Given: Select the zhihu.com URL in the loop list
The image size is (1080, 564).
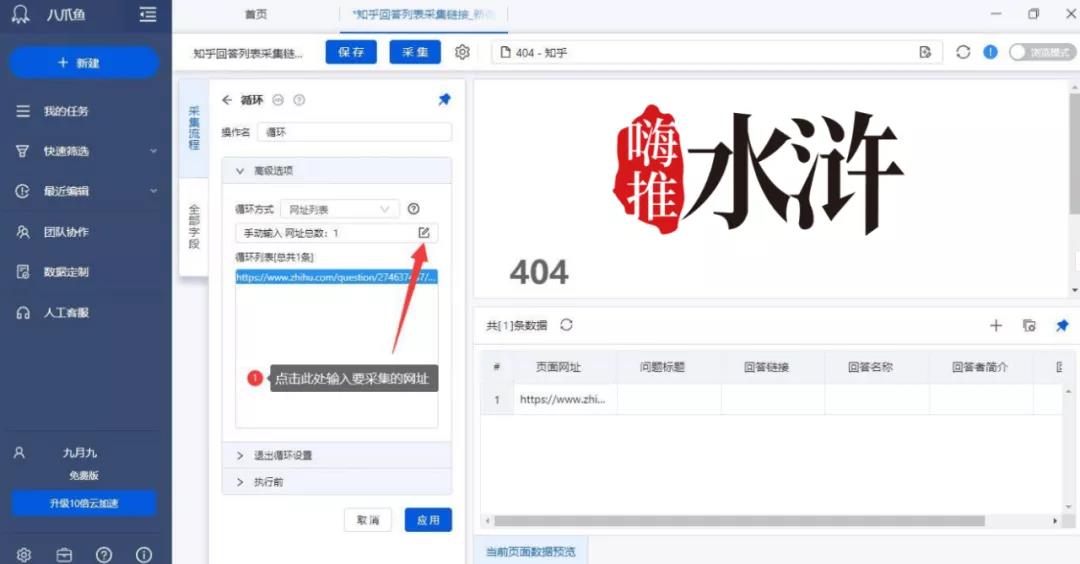Looking at the screenshot, I should 336,278.
